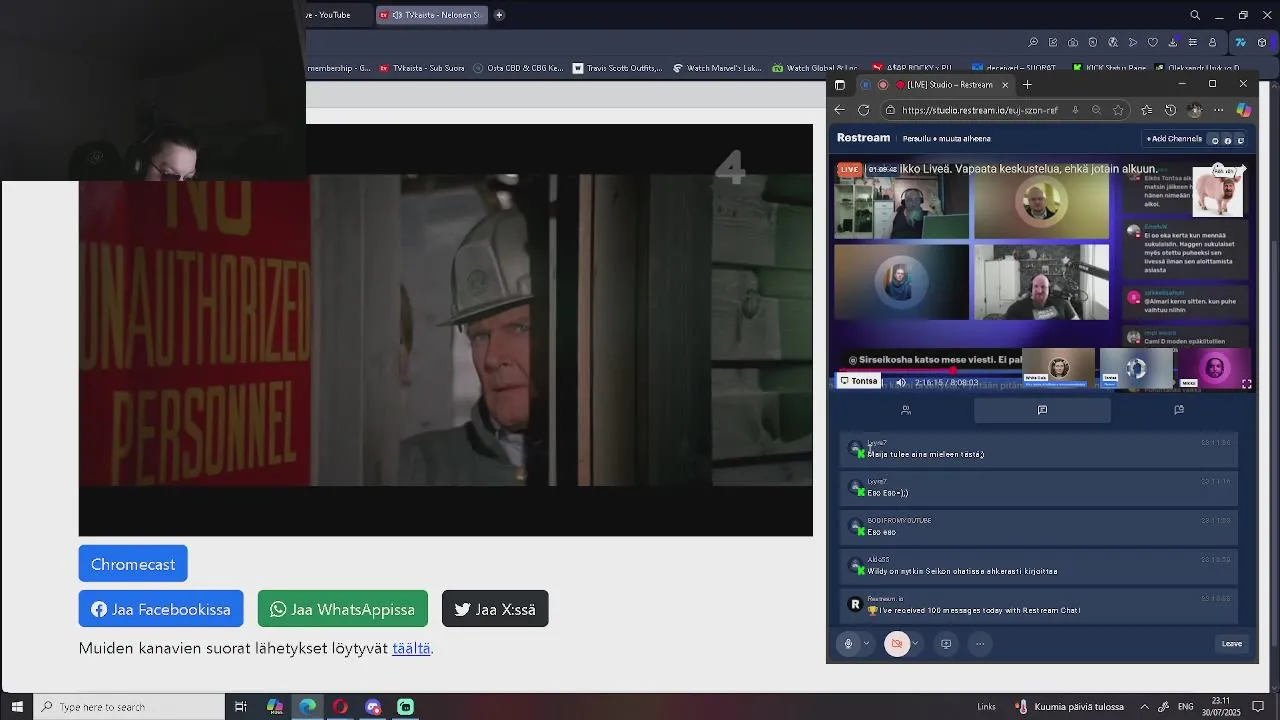Mute the stream preview volume icon
1280x720 pixels.
[x=901, y=382]
